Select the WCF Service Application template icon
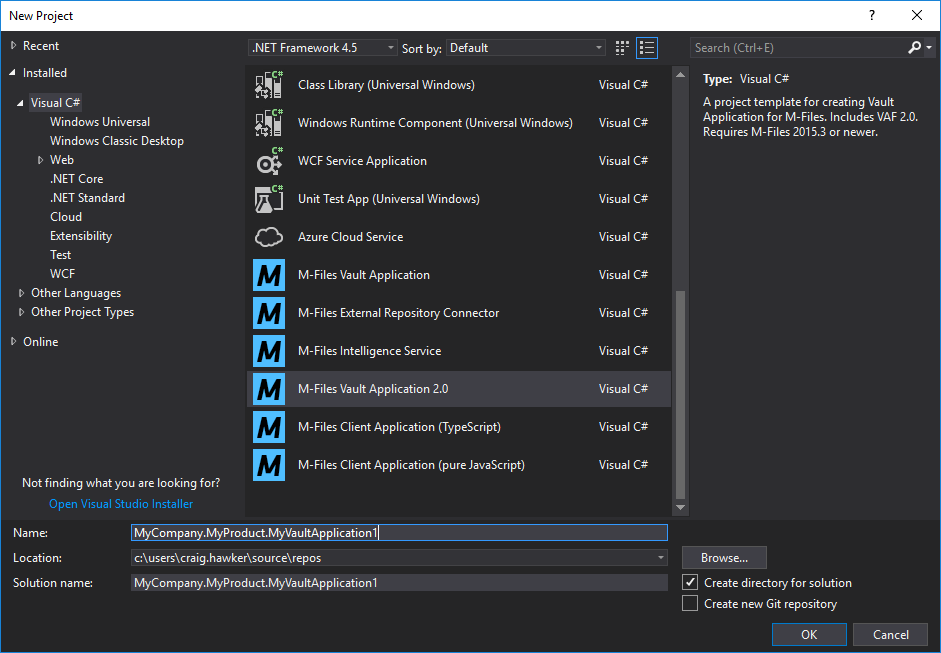Viewport: 941px width, 653px height. pos(268,160)
